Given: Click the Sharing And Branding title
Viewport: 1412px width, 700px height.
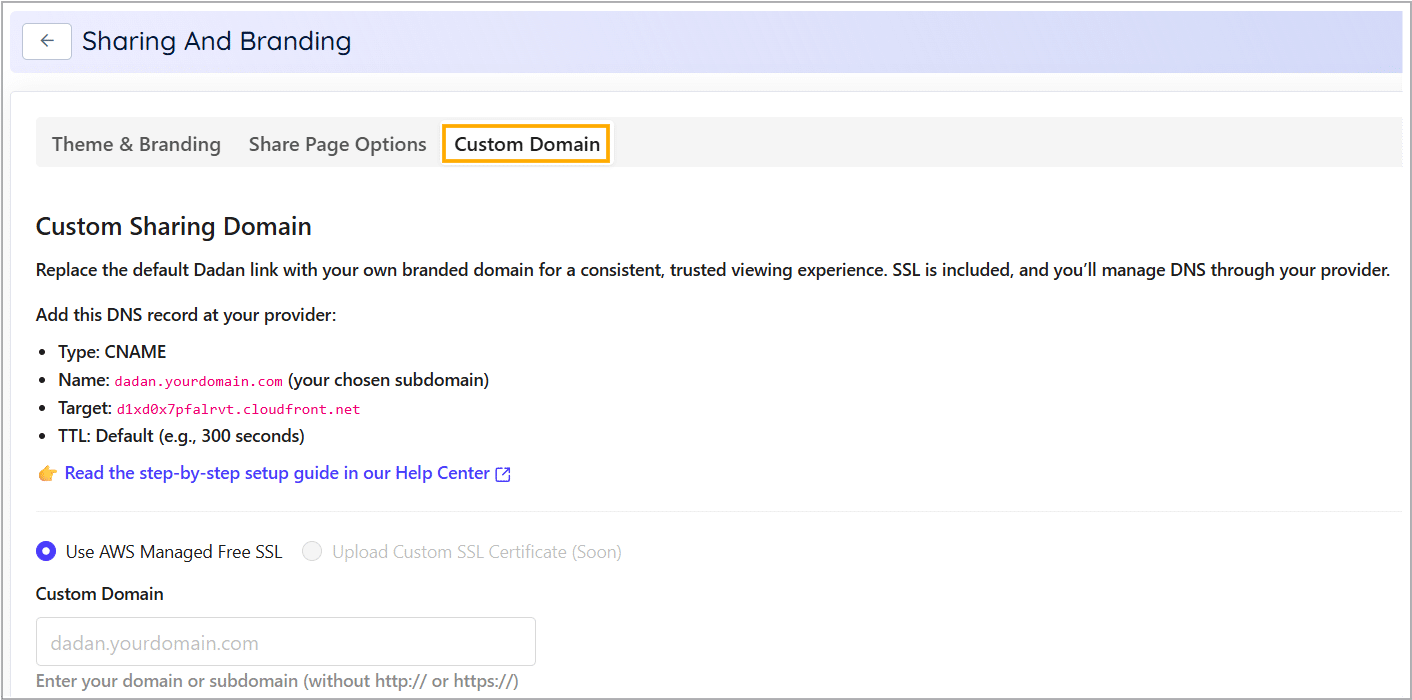Looking at the screenshot, I should 217,41.
